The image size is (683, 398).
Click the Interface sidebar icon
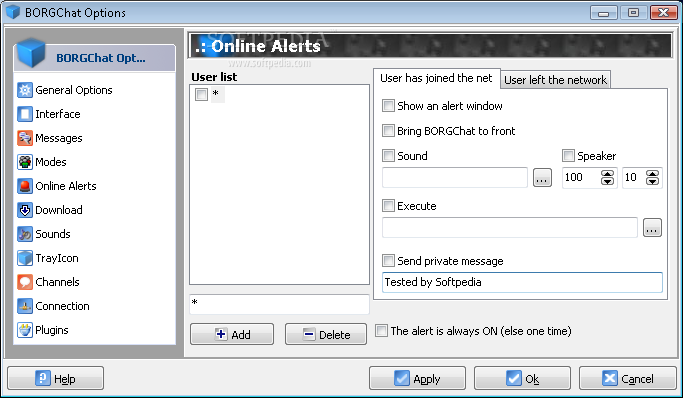[x=25, y=114]
